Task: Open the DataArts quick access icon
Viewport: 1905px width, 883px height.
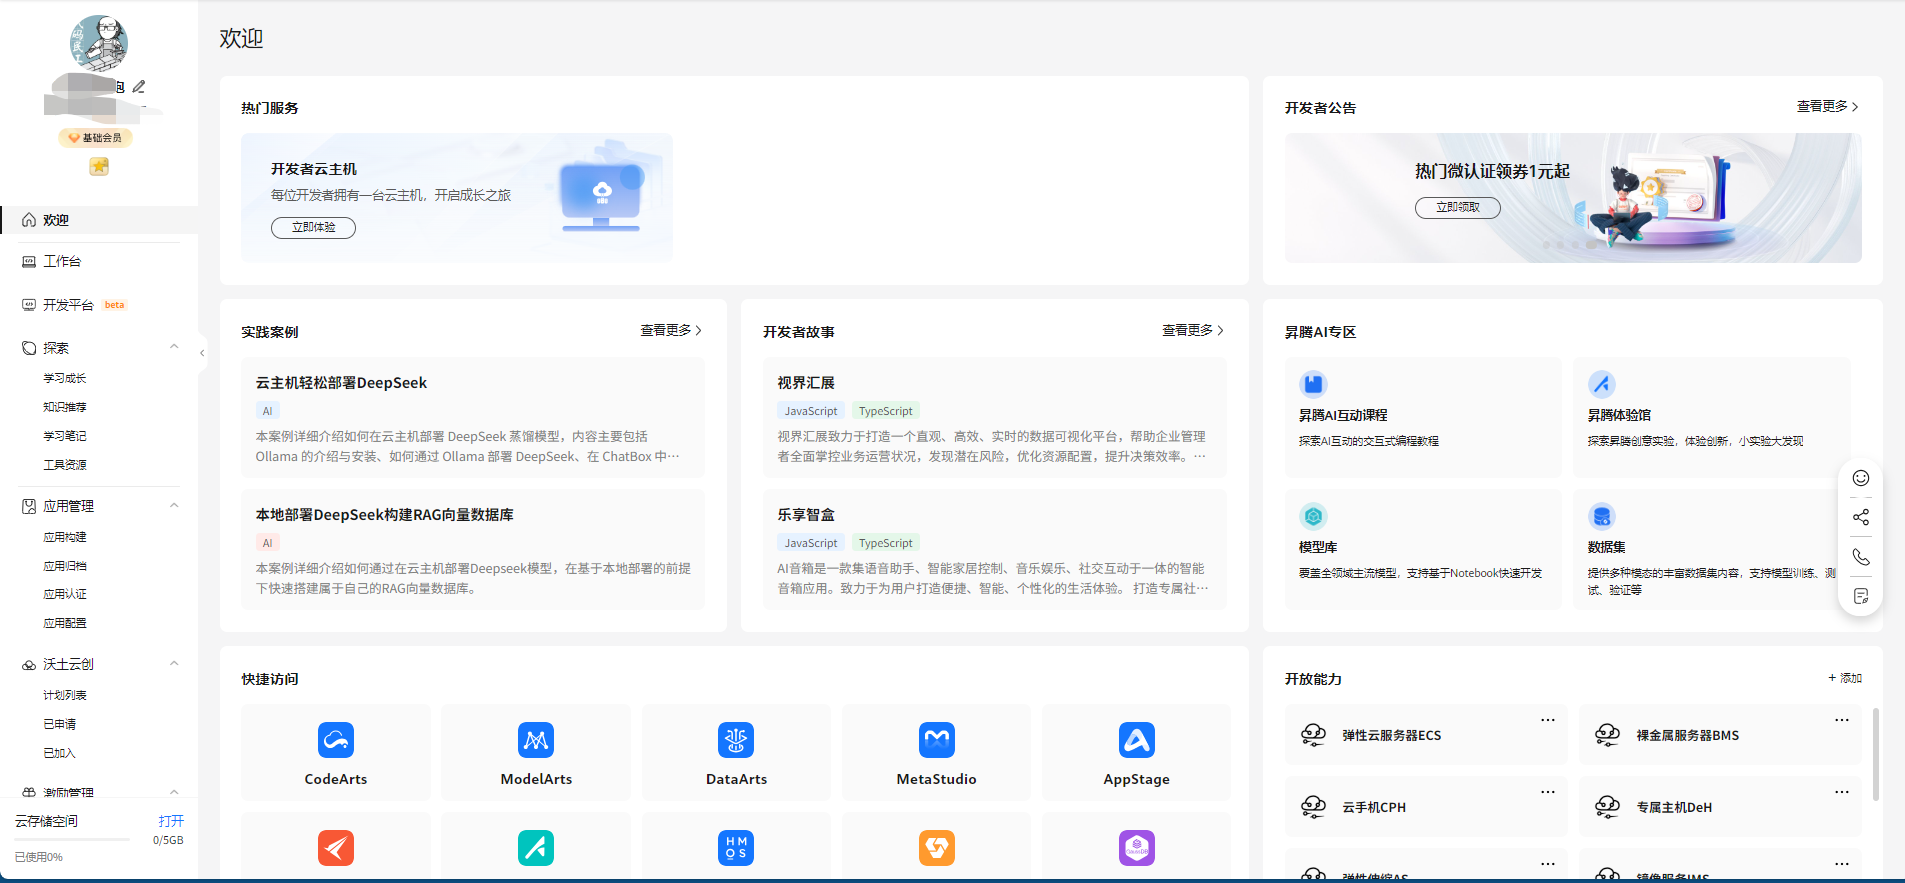Action: point(736,740)
